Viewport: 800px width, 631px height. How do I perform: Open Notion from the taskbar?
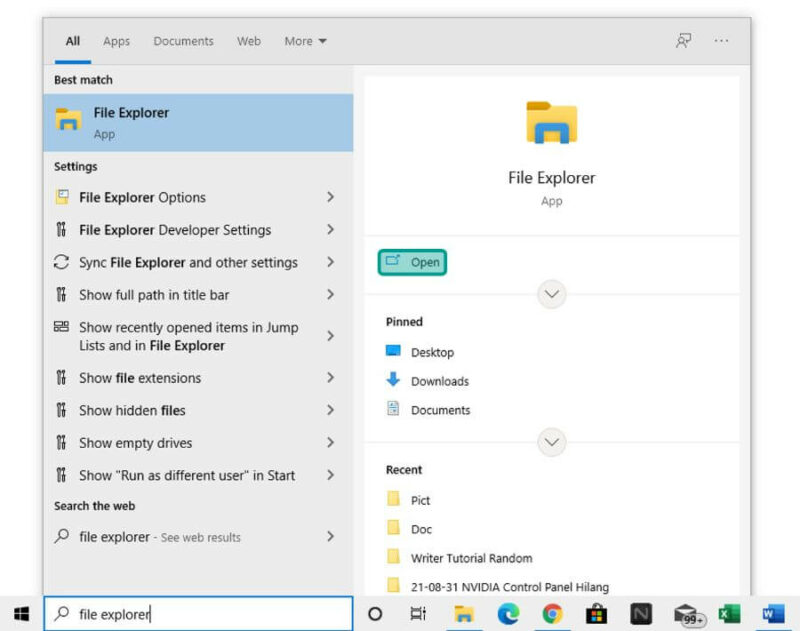(641, 614)
